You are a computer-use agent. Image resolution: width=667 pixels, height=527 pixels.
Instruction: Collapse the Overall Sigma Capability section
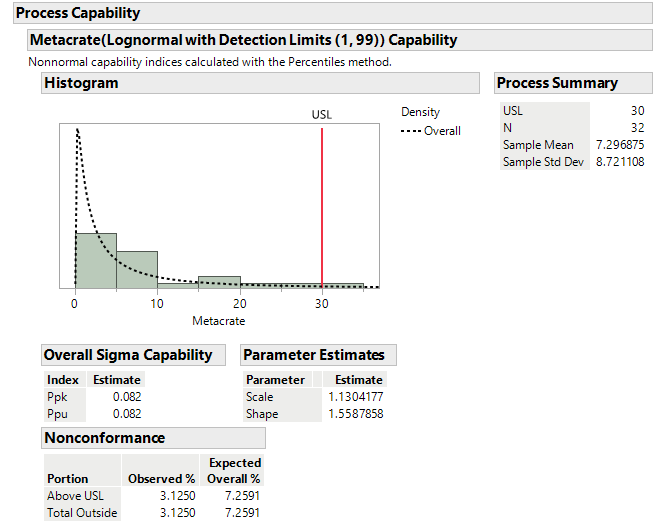[128, 354]
